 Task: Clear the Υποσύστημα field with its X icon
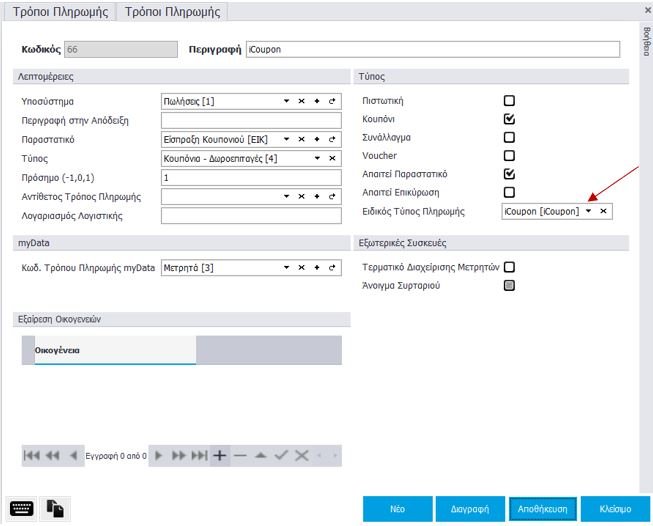(301, 101)
